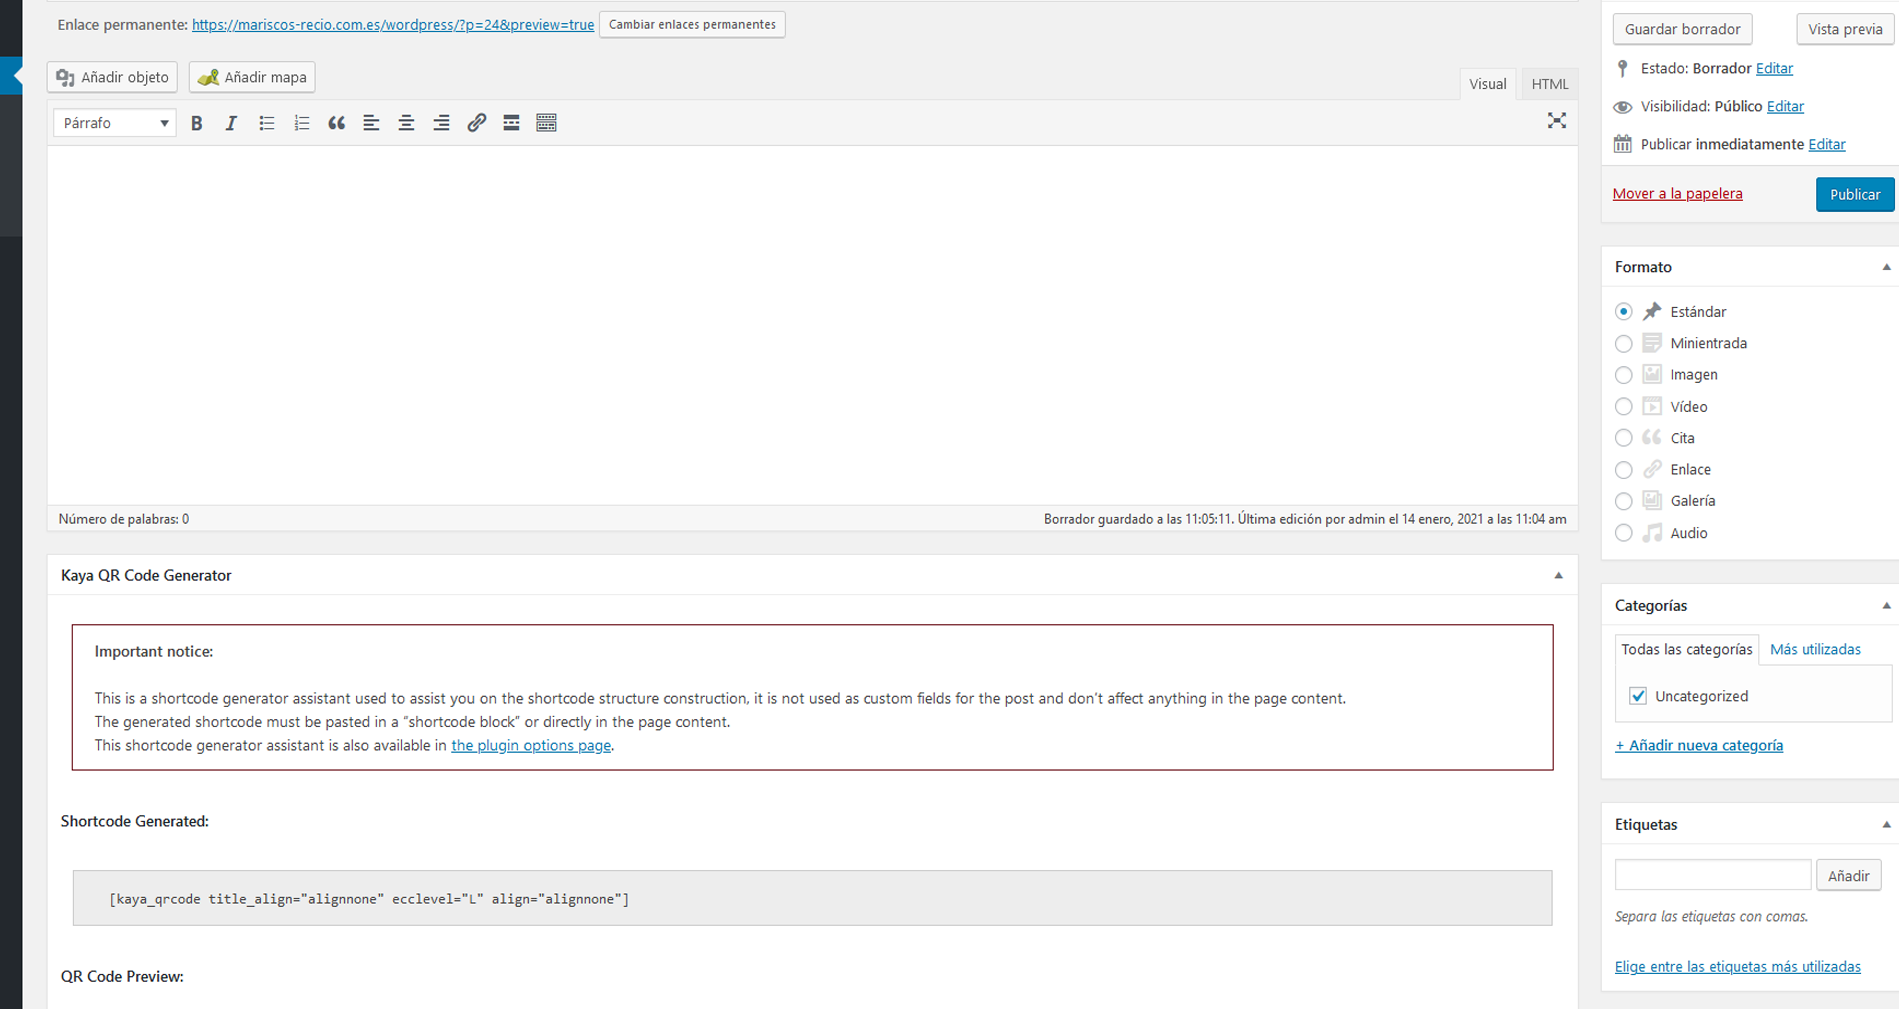
Task: Switch to the Visual editor tab
Action: coord(1487,84)
